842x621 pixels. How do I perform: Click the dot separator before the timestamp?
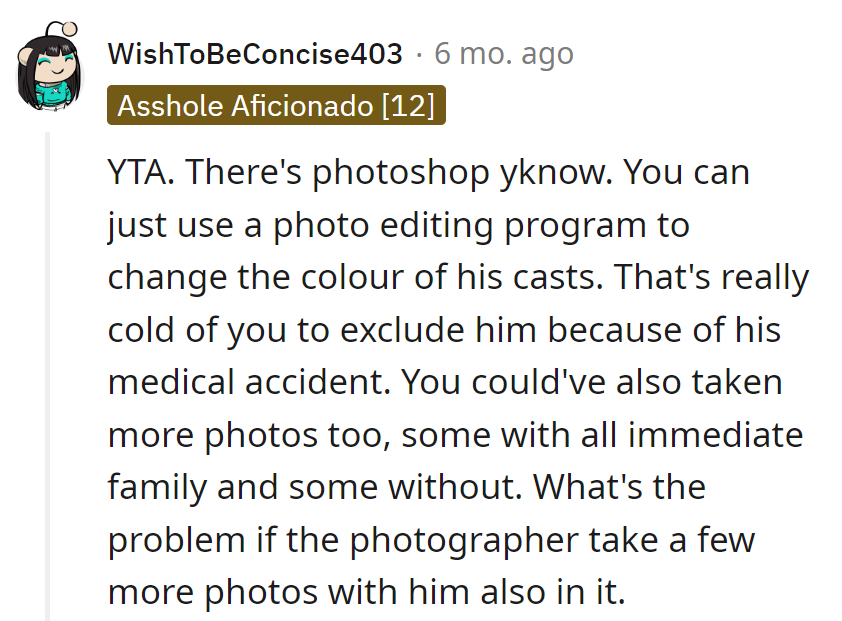pyautogui.click(x=419, y=53)
